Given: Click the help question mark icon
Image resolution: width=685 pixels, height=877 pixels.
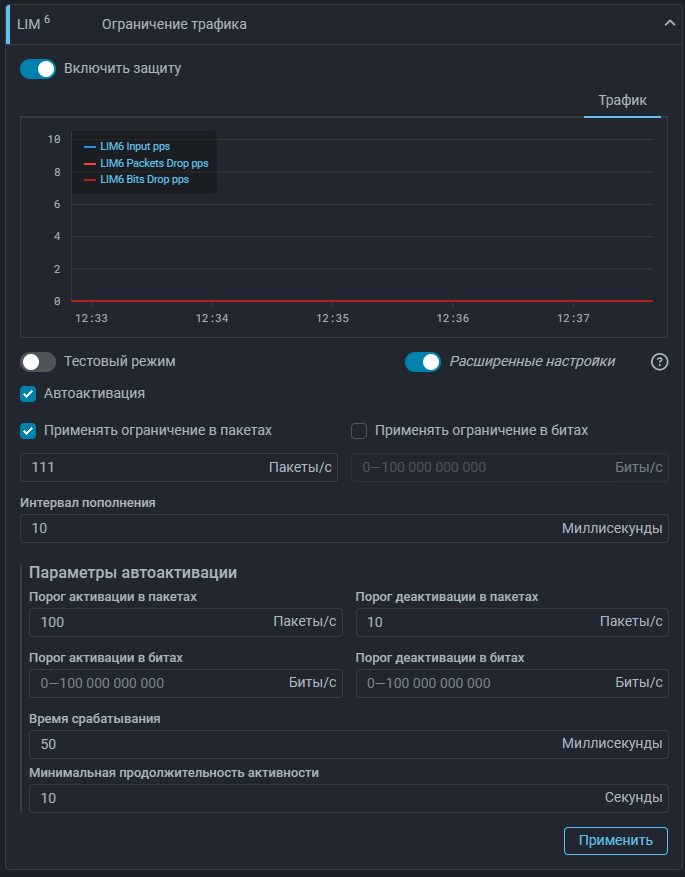Looking at the screenshot, I should point(659,362).
